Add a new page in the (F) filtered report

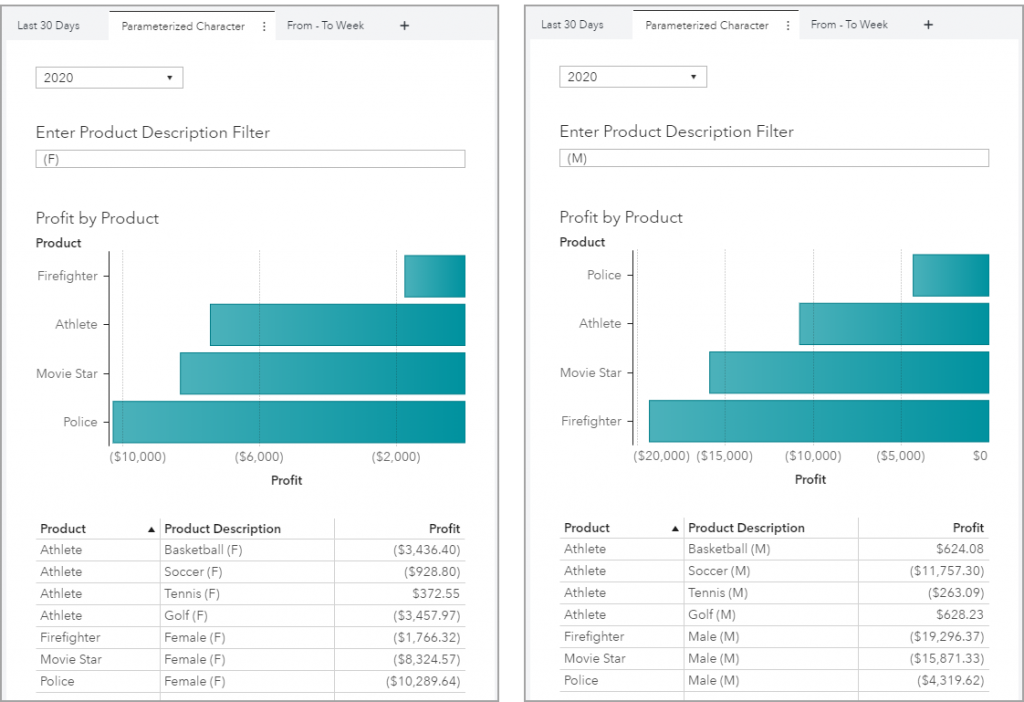click(x=404, y=26)
